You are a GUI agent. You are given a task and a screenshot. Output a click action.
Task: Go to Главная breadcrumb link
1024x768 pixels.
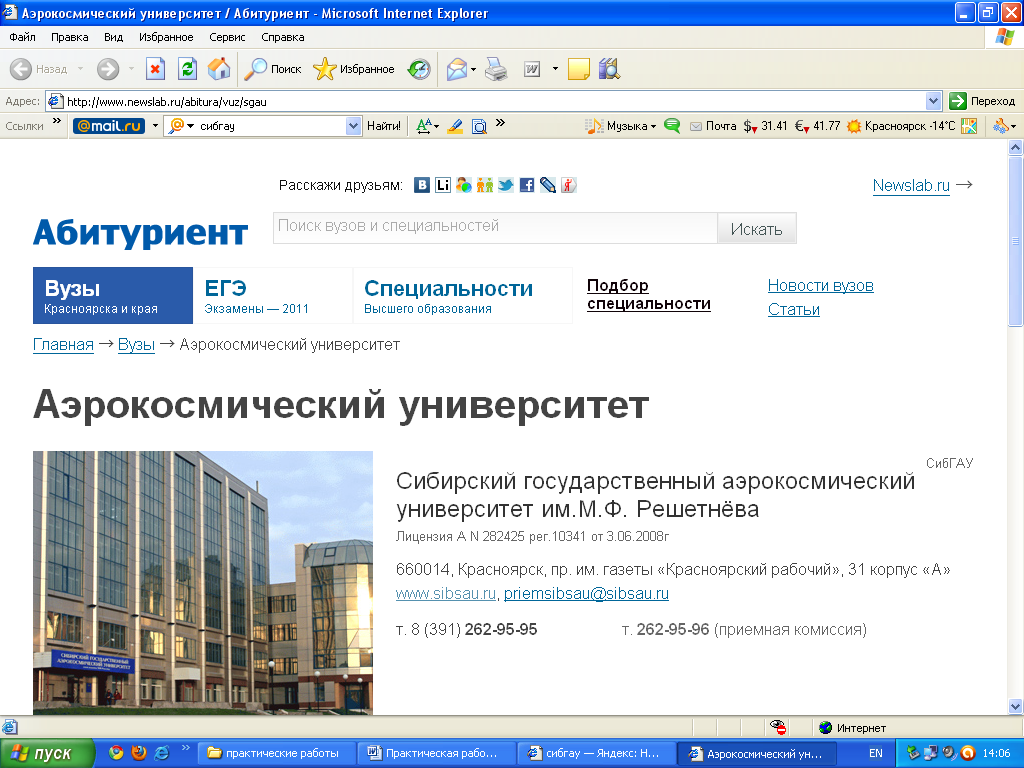coord(63,344)
